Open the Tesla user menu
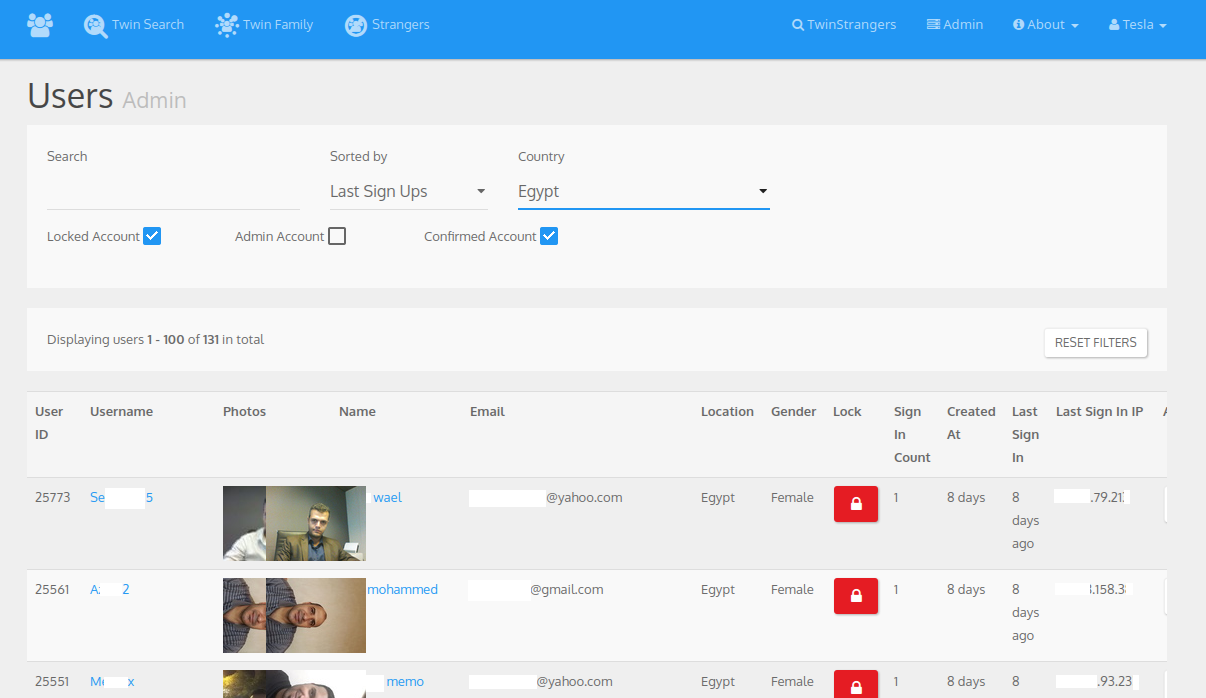Screen dimensions: 1206x698 click(x=1138, y=25)
